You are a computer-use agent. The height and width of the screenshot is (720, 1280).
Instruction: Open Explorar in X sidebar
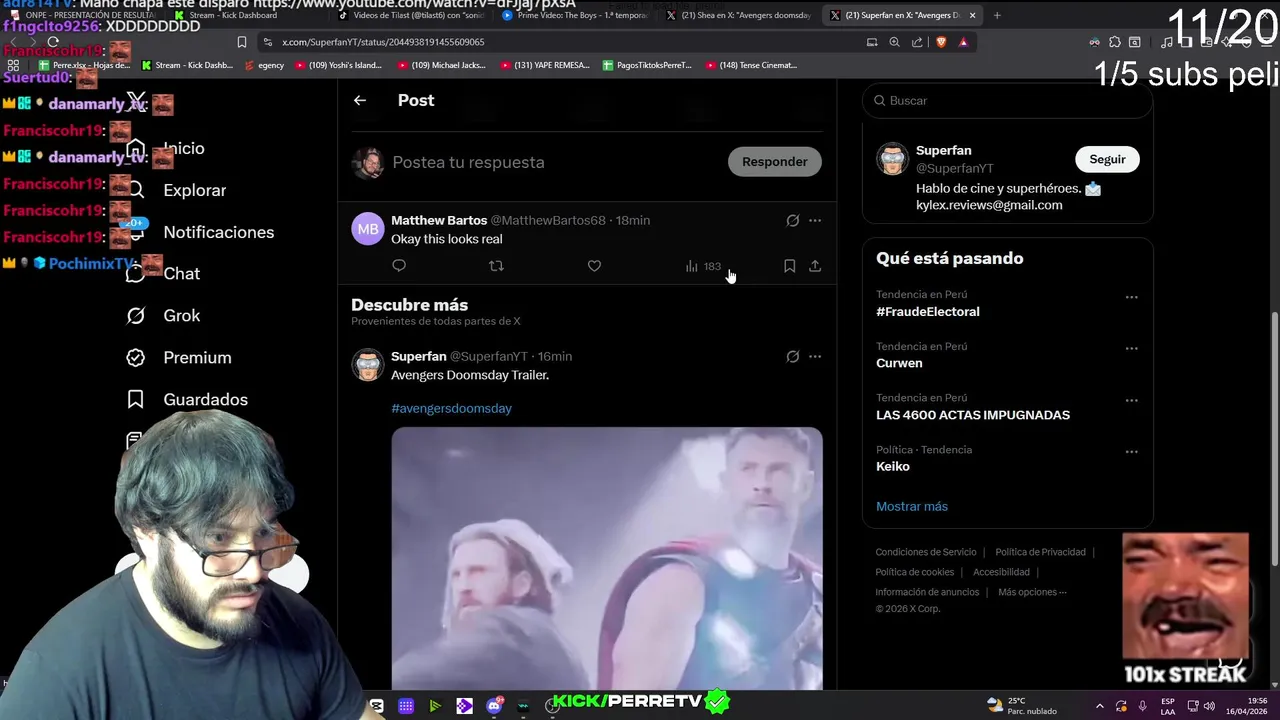[x=176, y=190]
